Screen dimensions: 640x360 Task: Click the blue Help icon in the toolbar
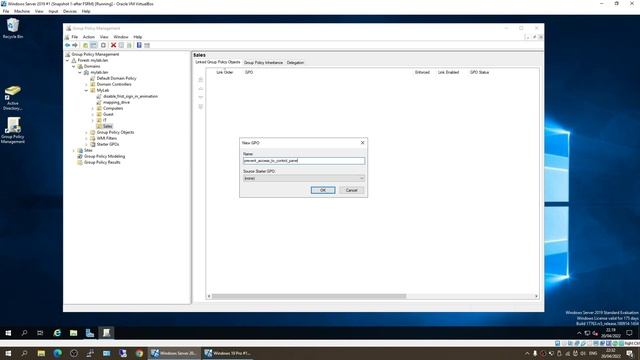(x=139, y=45)
